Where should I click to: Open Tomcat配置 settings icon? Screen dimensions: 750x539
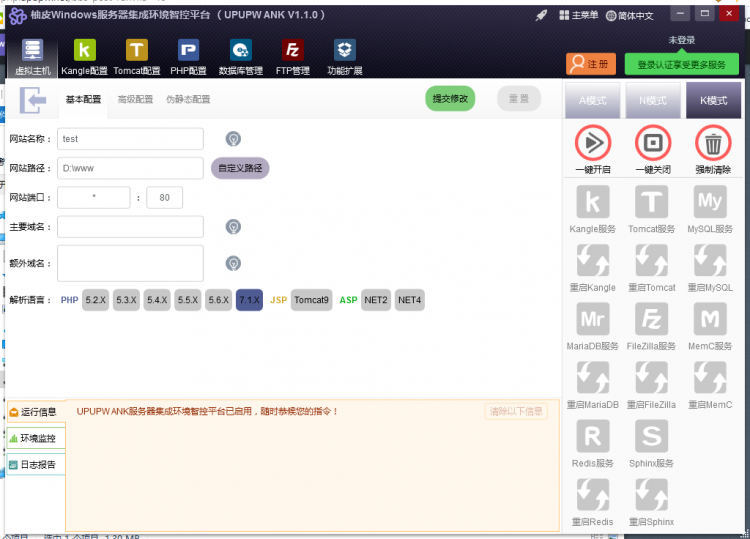coord(136,52)
